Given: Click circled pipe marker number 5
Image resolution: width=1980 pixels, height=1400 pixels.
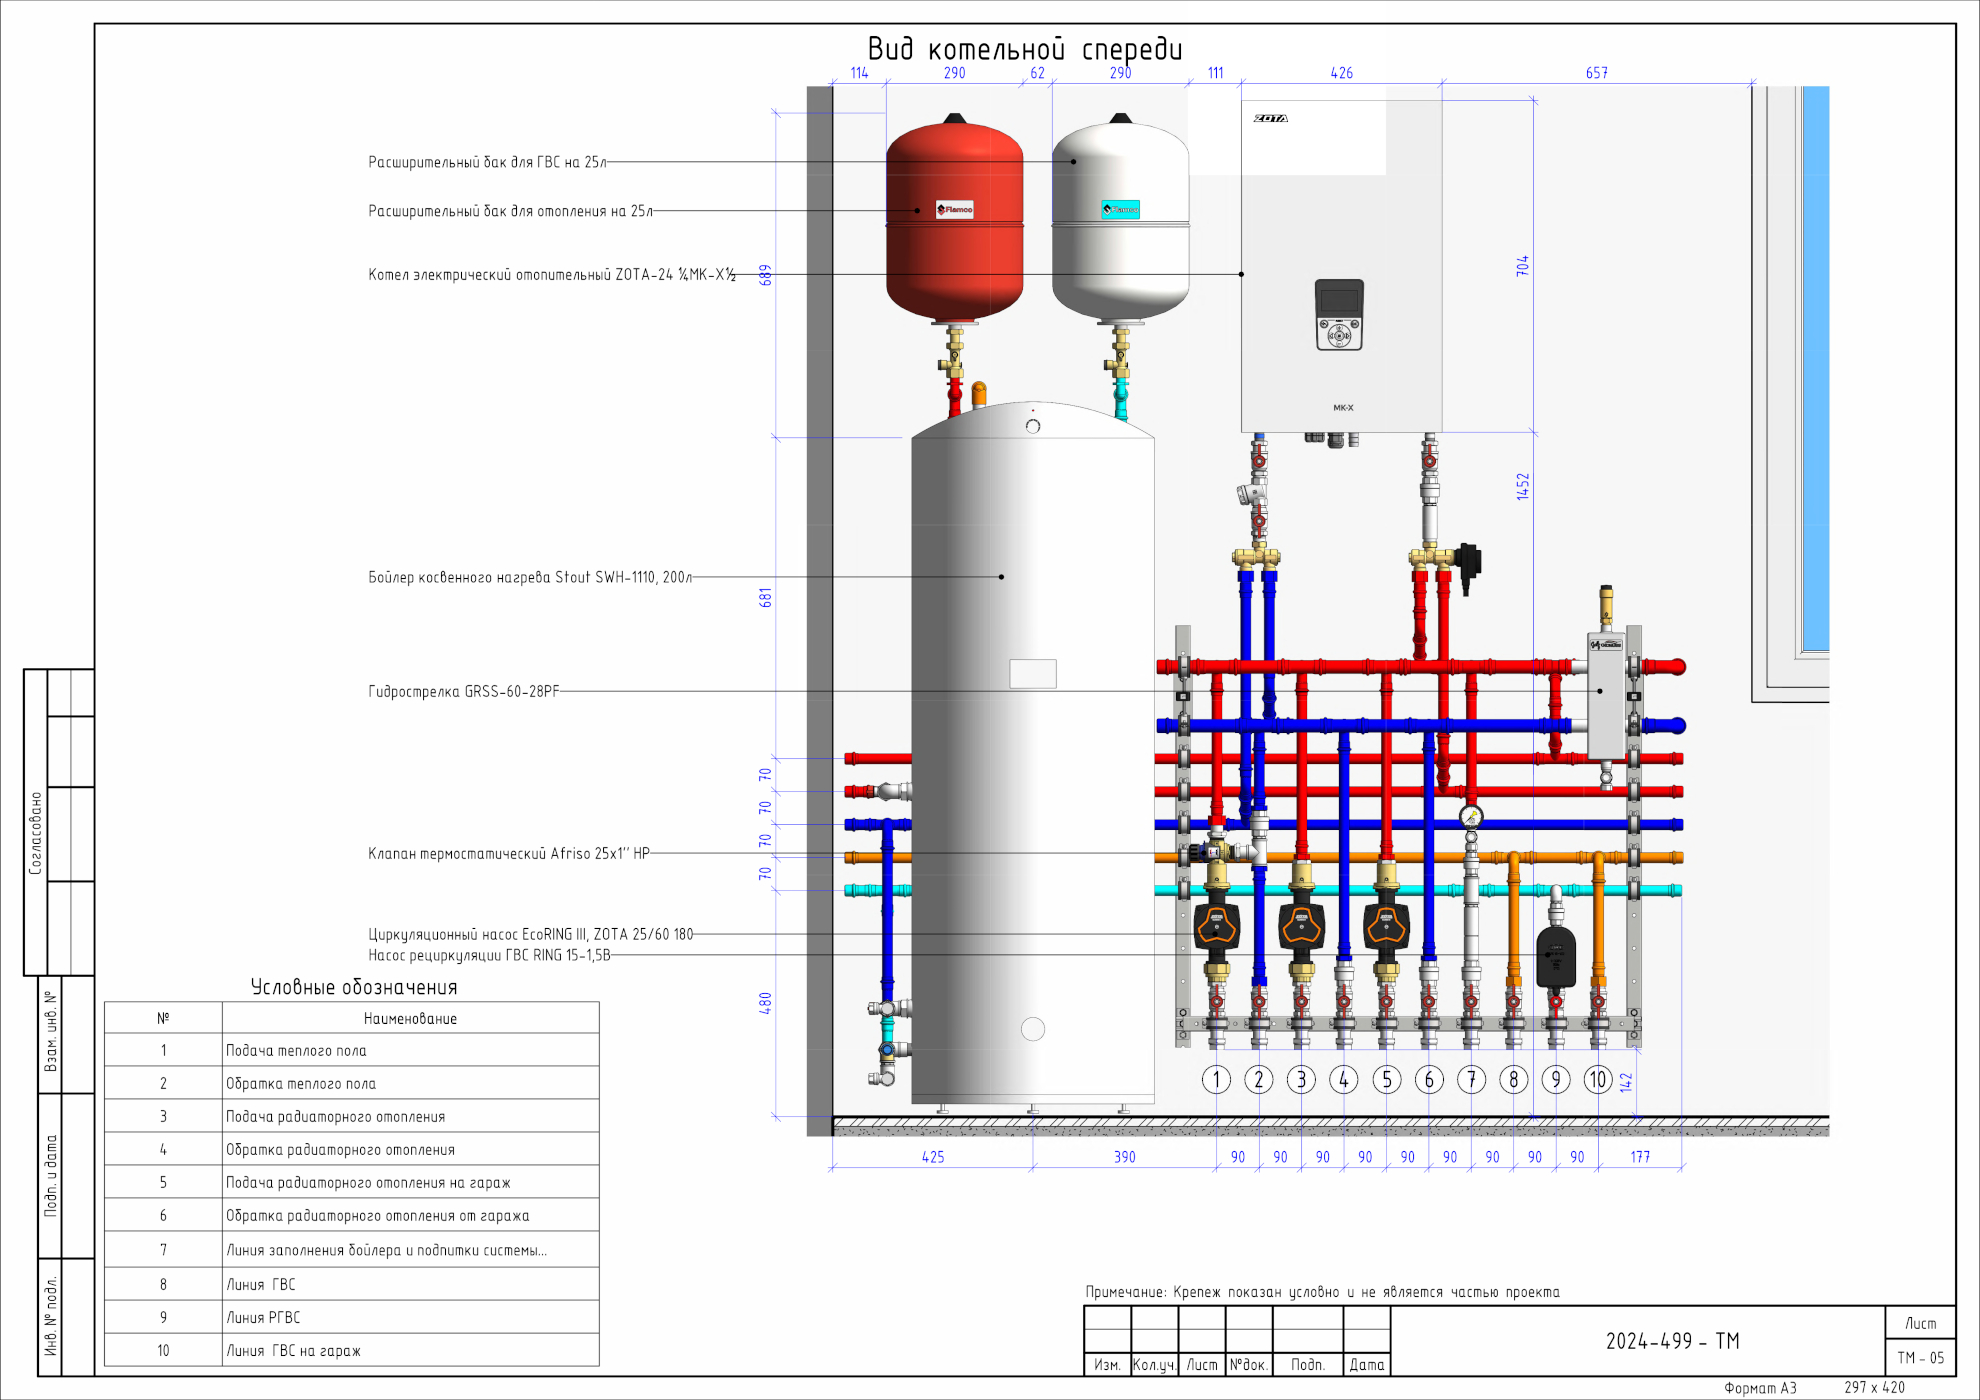Looking at the screenshot, I should coord(1386,1080).
